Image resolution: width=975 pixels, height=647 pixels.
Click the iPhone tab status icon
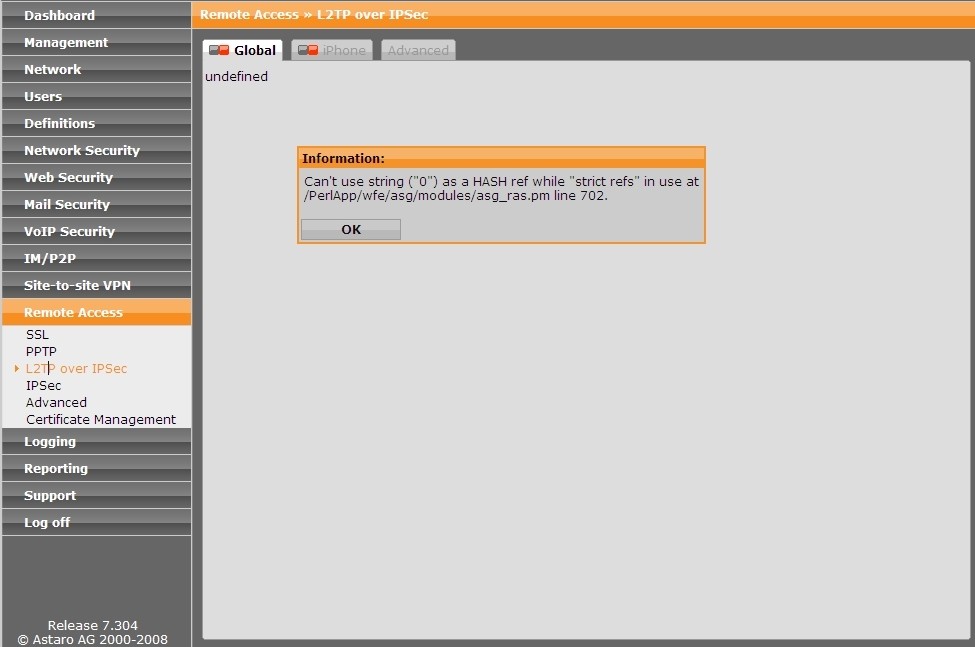tap(308, 51)
